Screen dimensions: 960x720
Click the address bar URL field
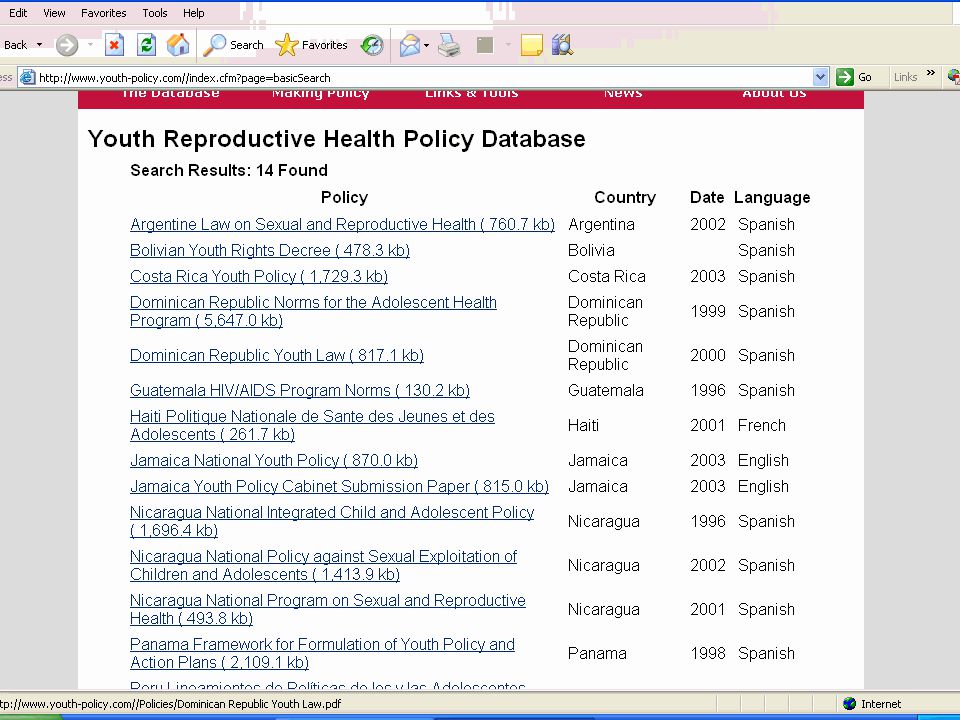(x=425, y=77)
